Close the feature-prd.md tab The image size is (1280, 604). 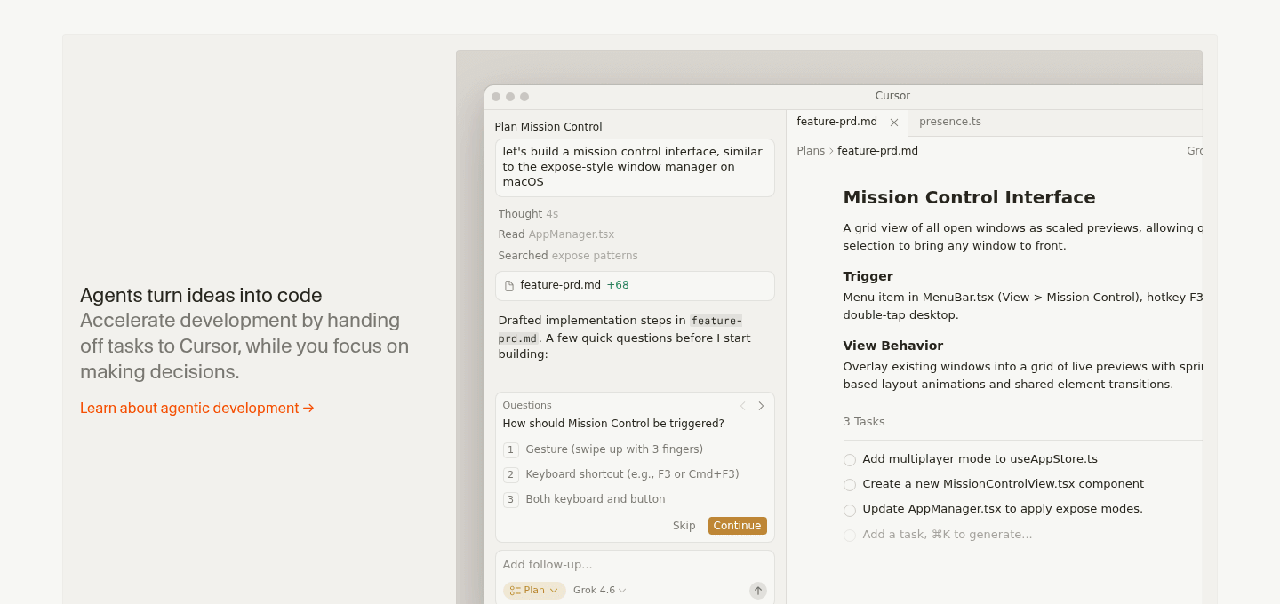[x=894, y=122]
